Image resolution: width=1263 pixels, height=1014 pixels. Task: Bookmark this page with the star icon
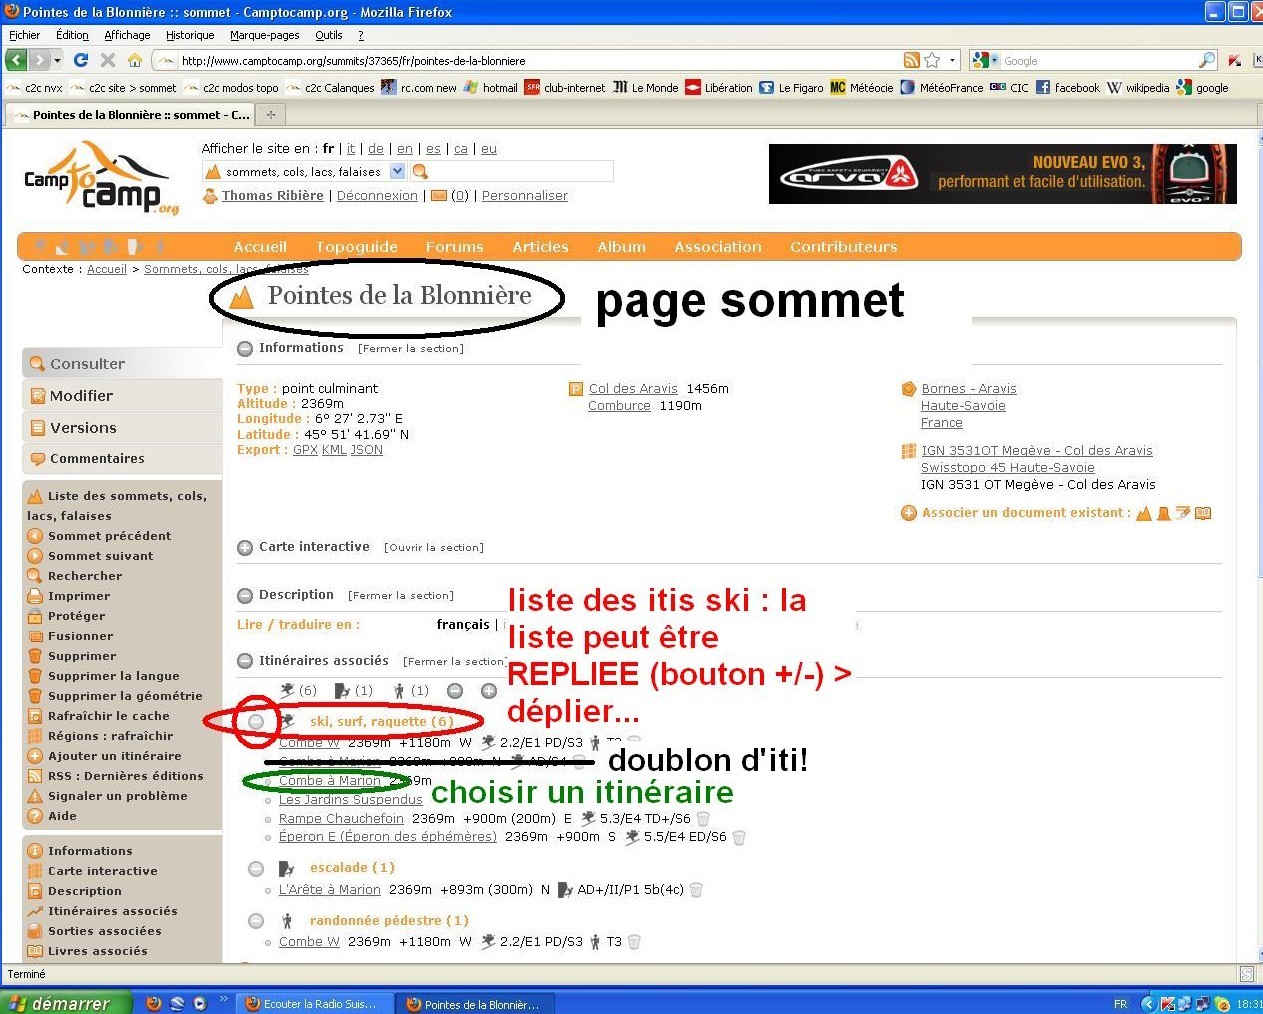(932, 60)
